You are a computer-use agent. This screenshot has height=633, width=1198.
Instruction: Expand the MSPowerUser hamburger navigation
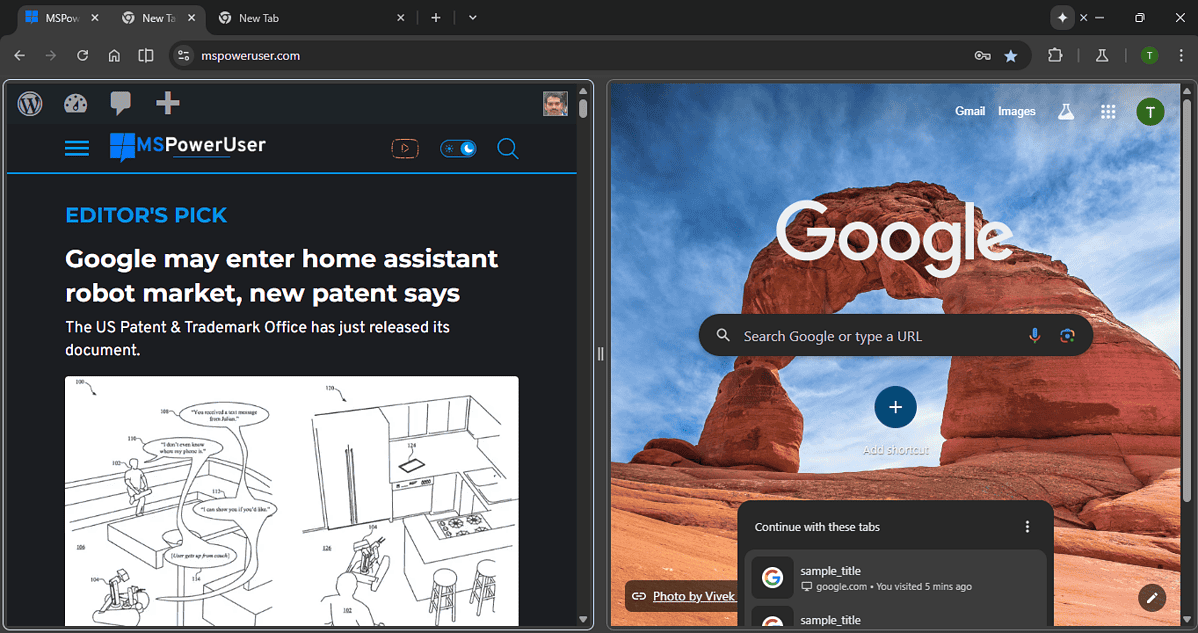(x=76, y=147)
